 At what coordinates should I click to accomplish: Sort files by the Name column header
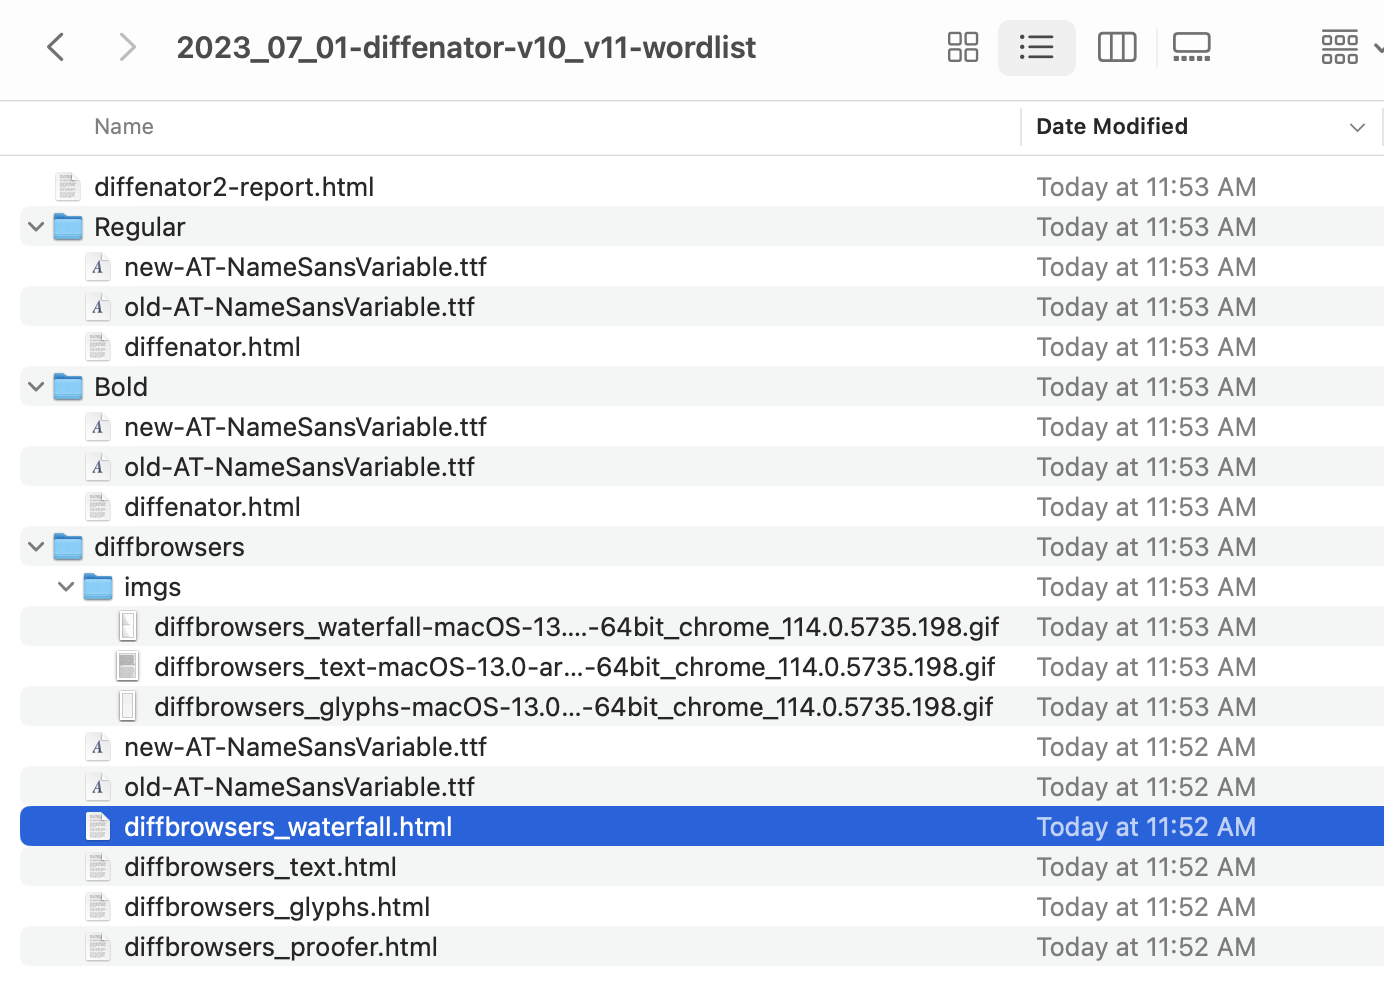coord(123,126)
